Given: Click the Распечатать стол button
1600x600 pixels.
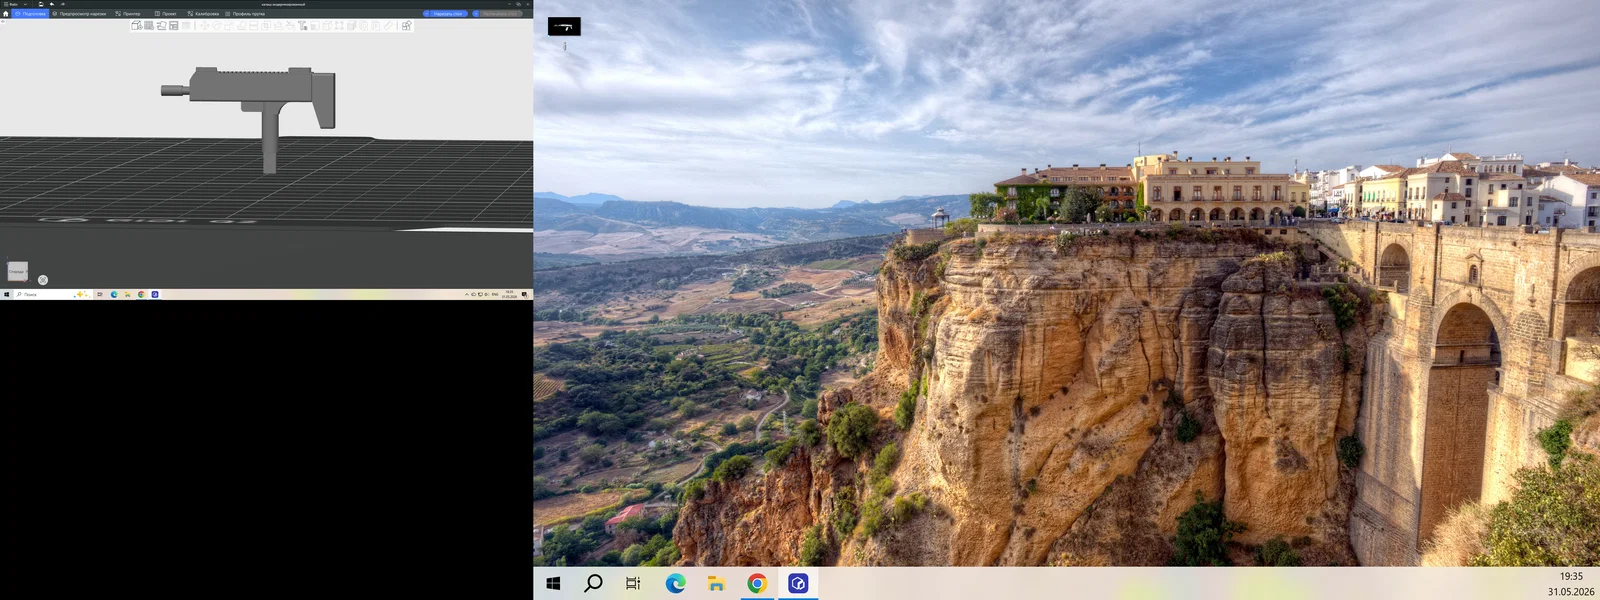Looking at the screenshot, I should [x=501, y=14].
